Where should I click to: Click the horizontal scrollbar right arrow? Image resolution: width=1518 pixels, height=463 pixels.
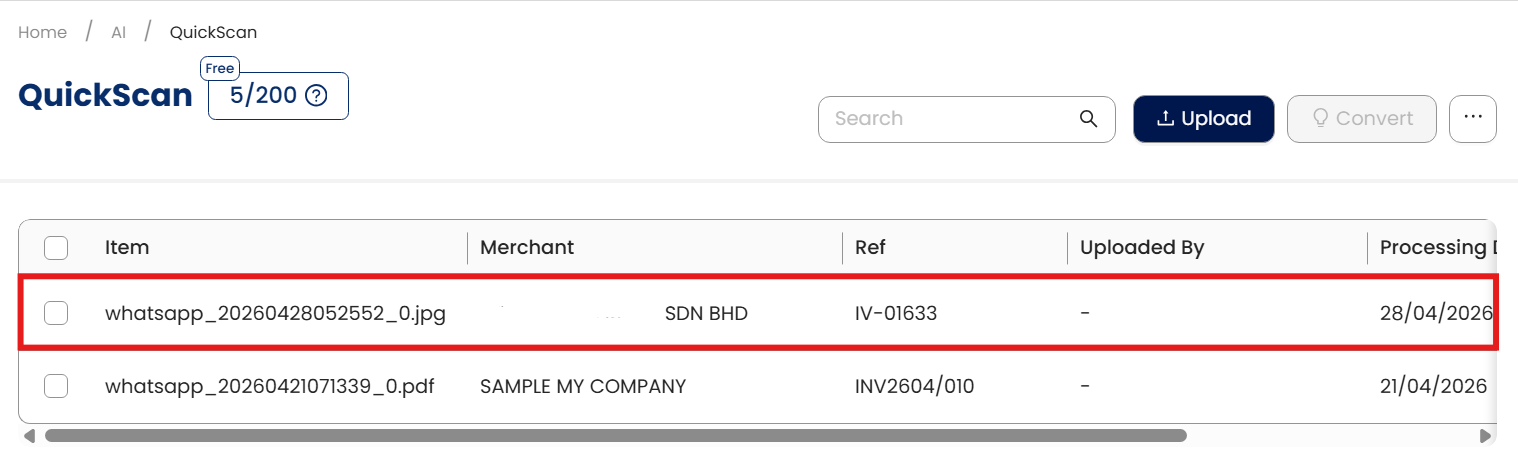click(x=1484, y=436)
